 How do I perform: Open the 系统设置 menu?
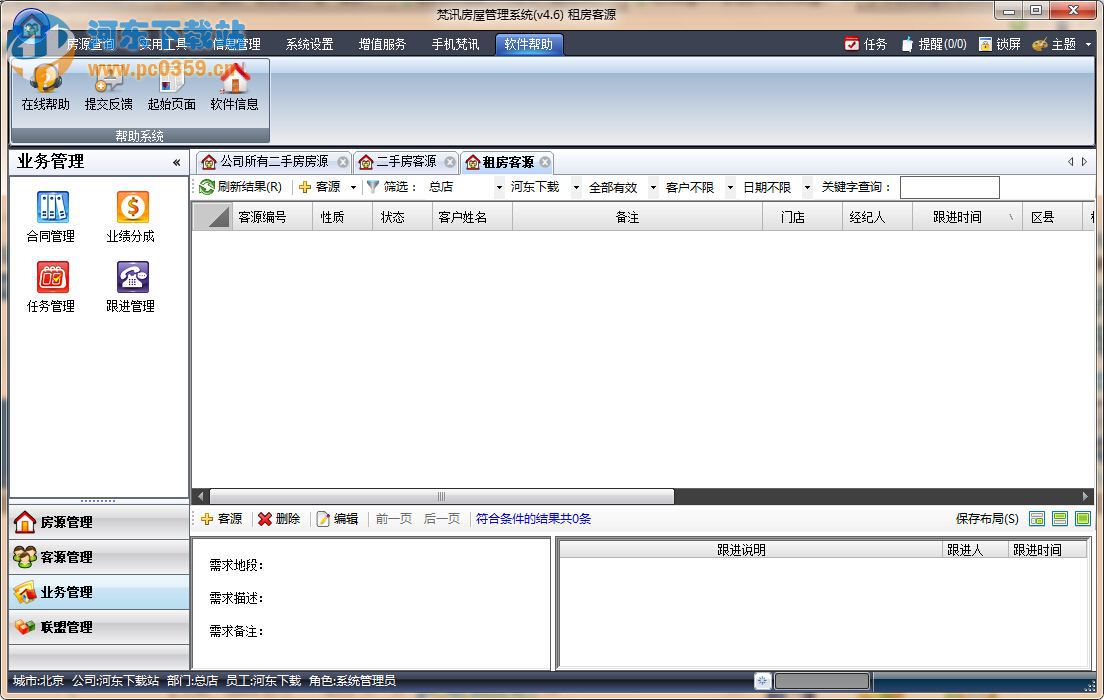311,44
